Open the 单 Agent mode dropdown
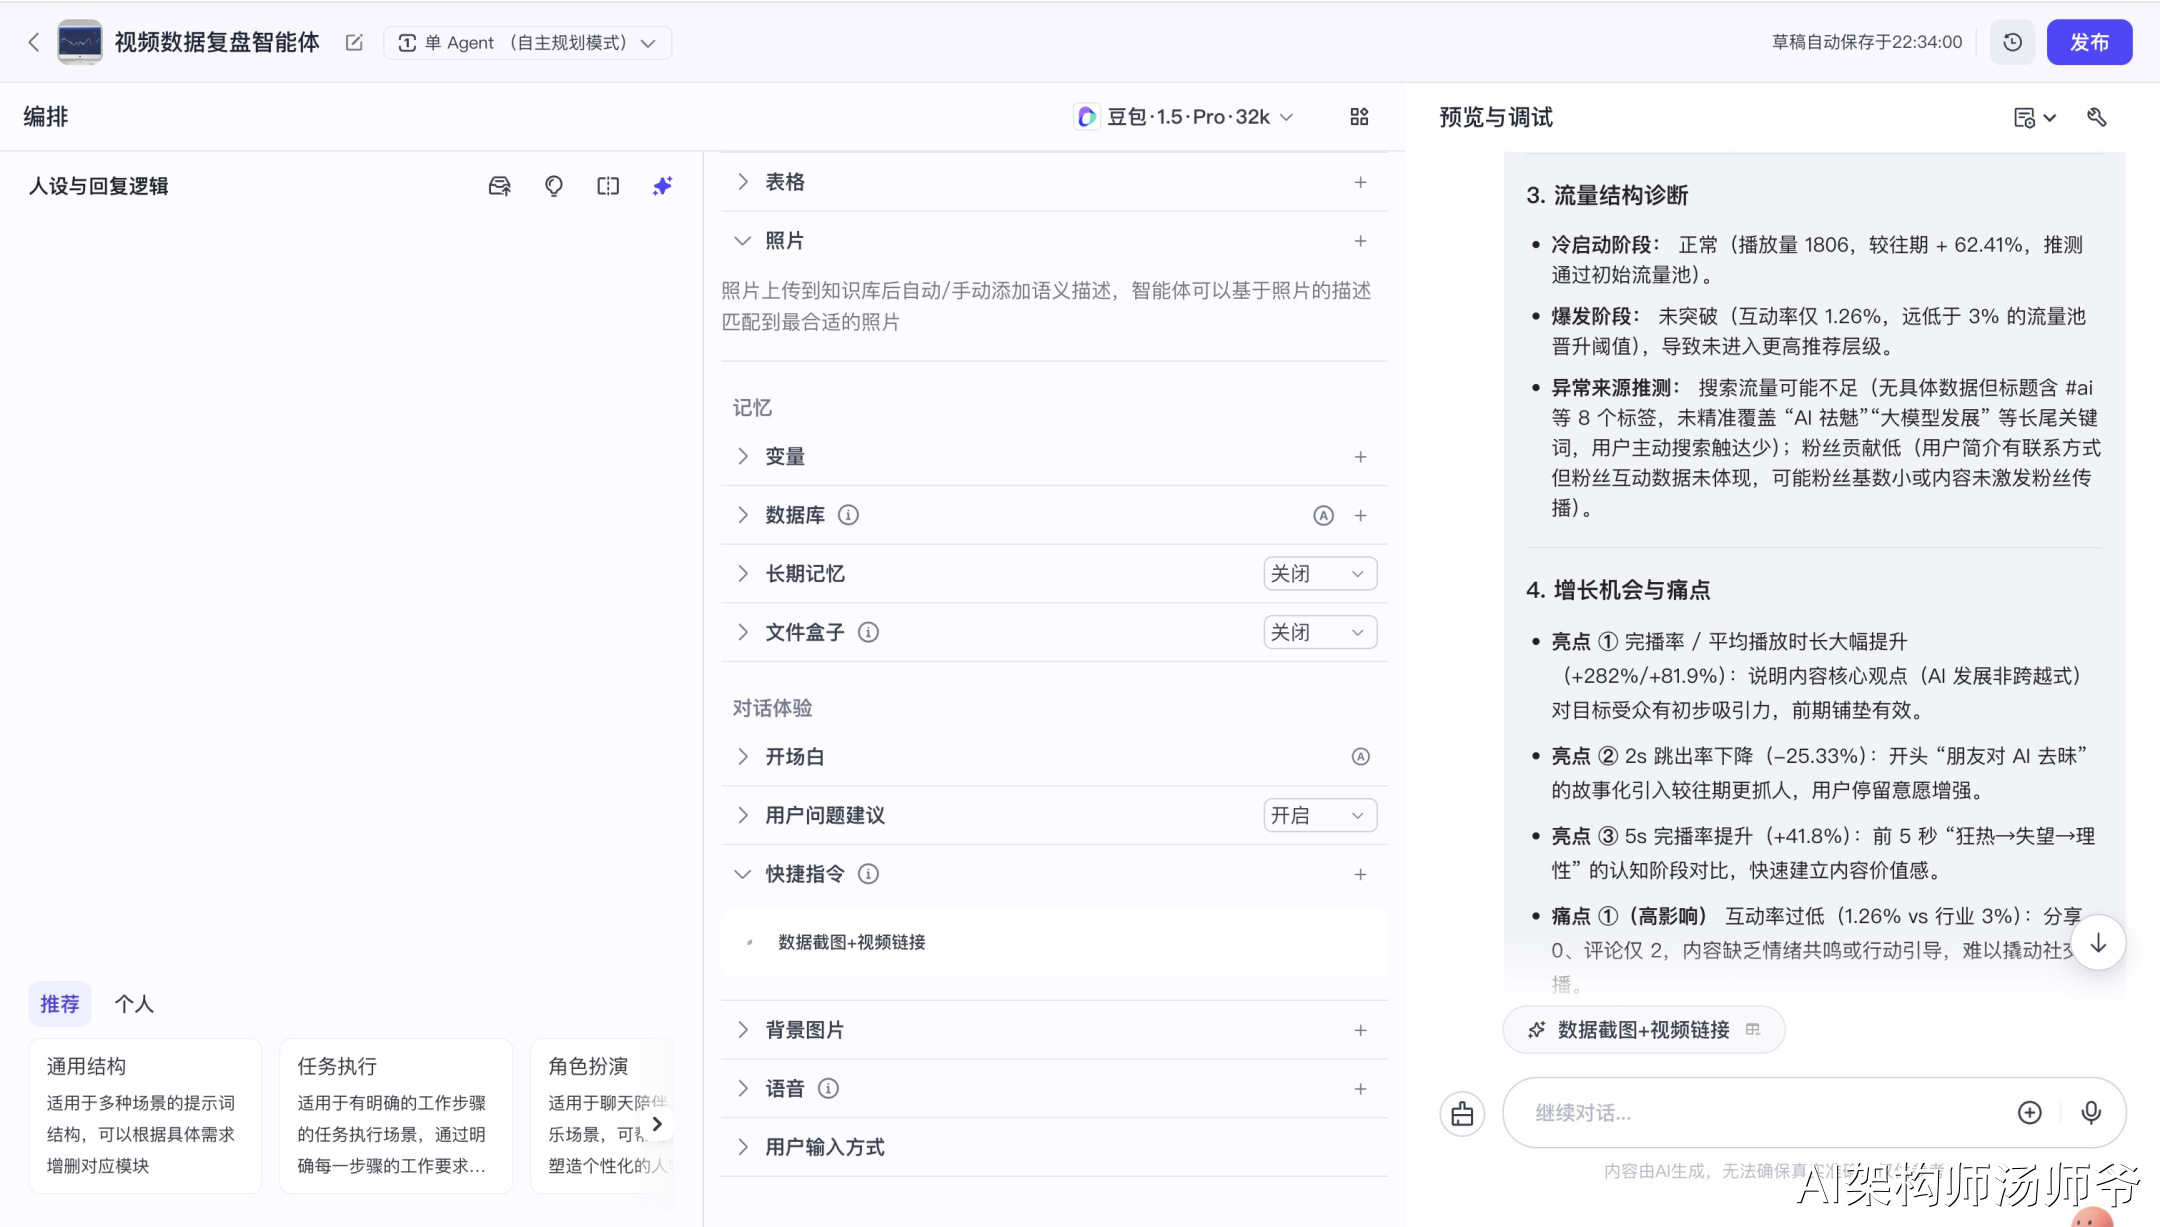2160x1227 pixels. (527, 42)
